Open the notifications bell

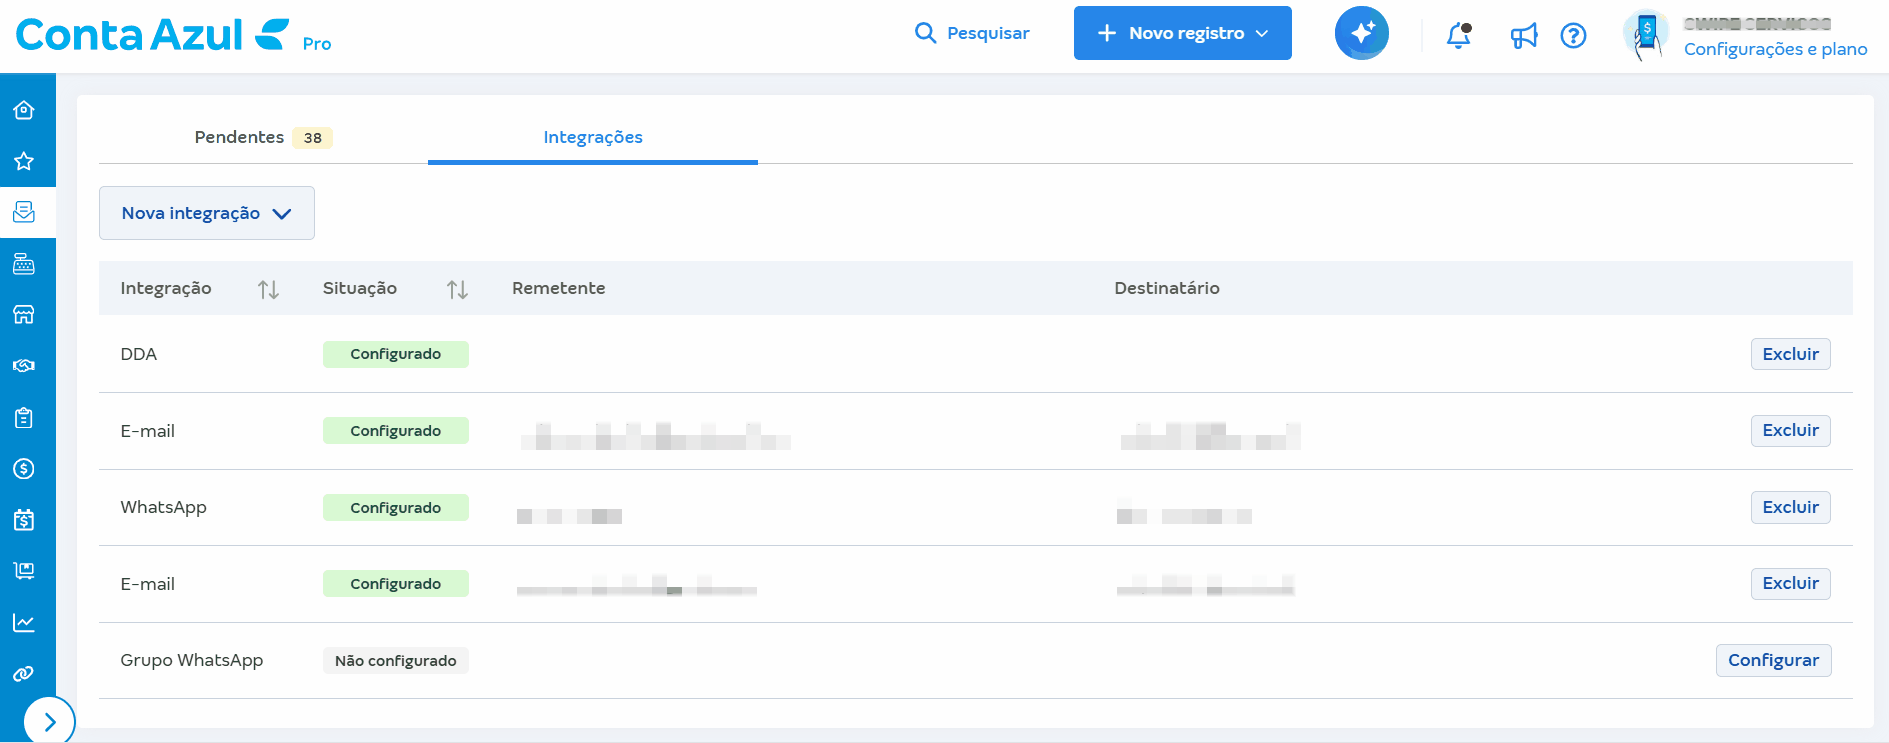(1459, 36)
